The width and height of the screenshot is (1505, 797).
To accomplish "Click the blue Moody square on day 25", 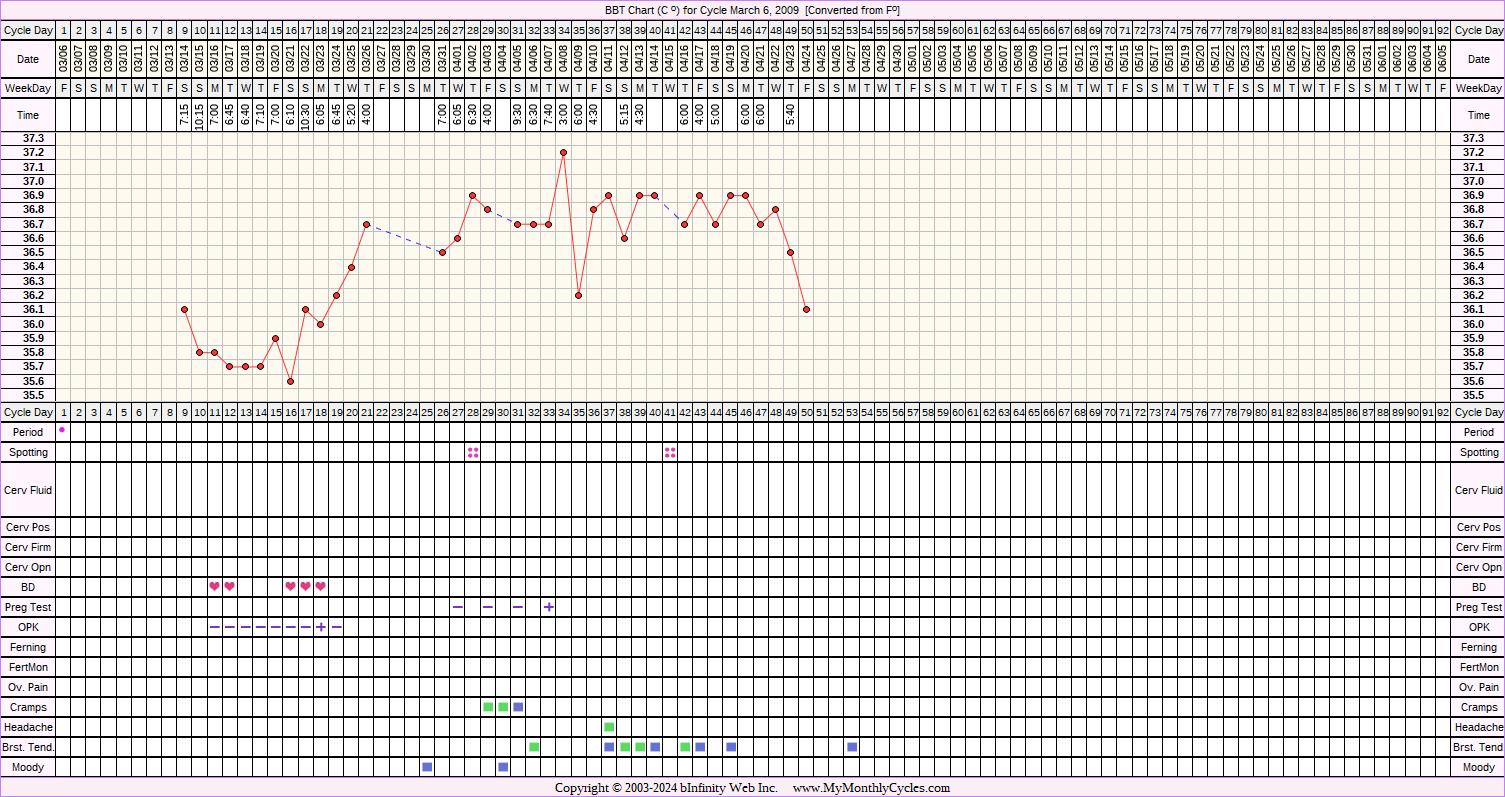I will 427,767.
